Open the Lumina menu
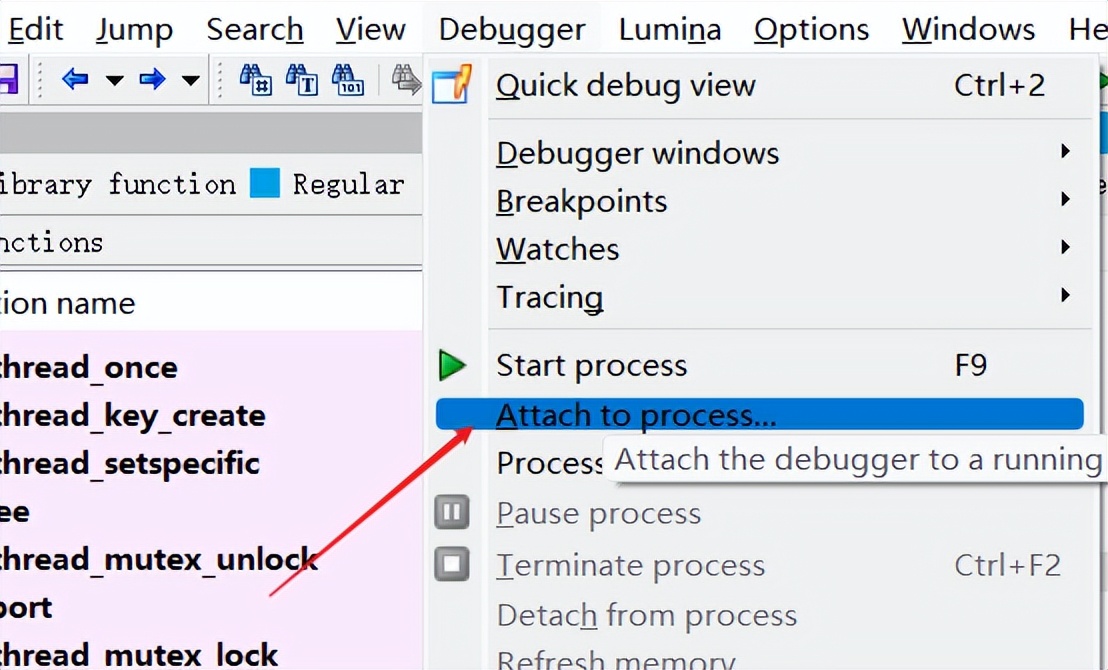 coord(669,30)
